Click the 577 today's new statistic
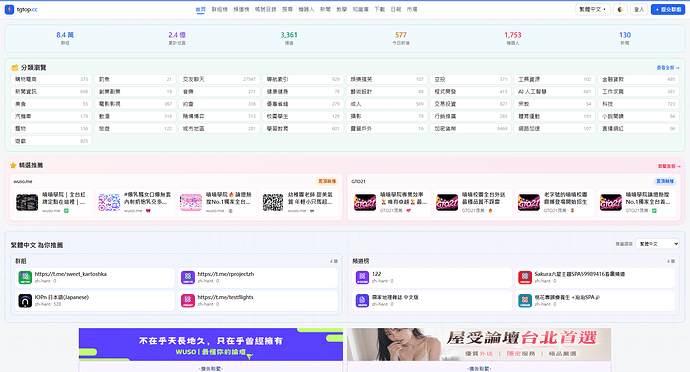Viewport: 690px width, 372px height. point(401,38)
